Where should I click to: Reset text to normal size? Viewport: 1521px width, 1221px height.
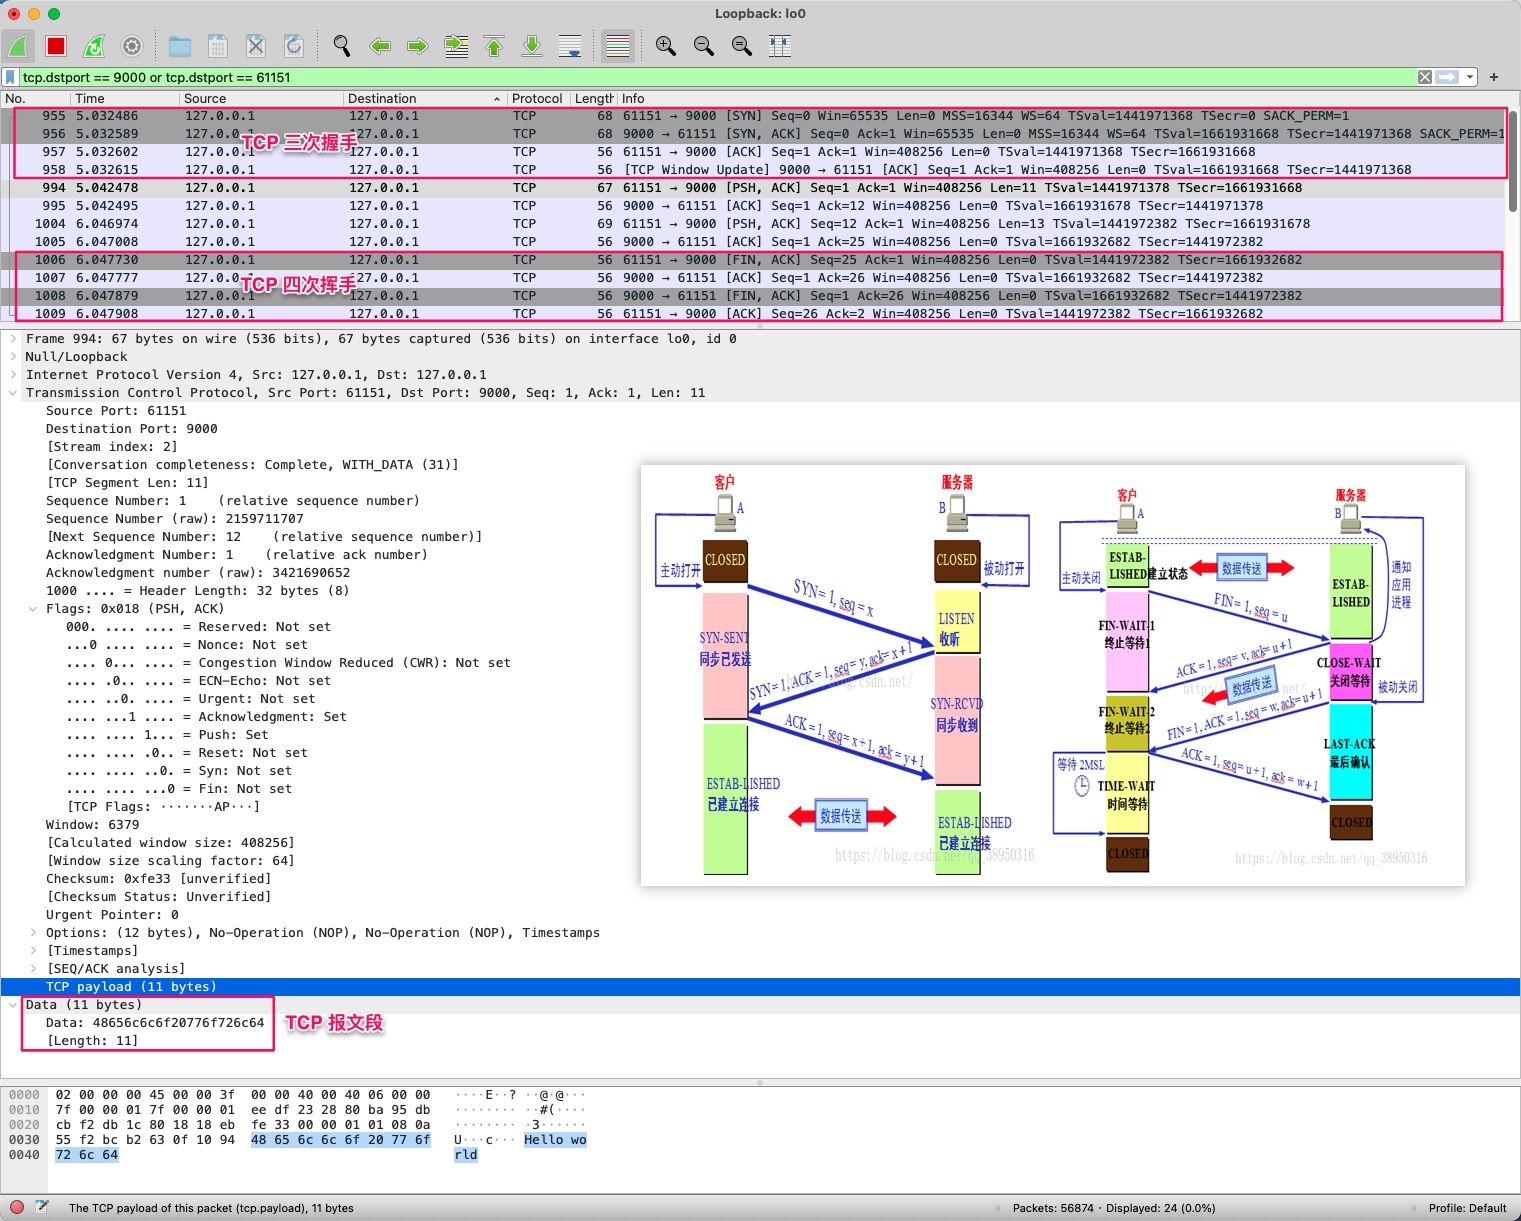(742, 46)
